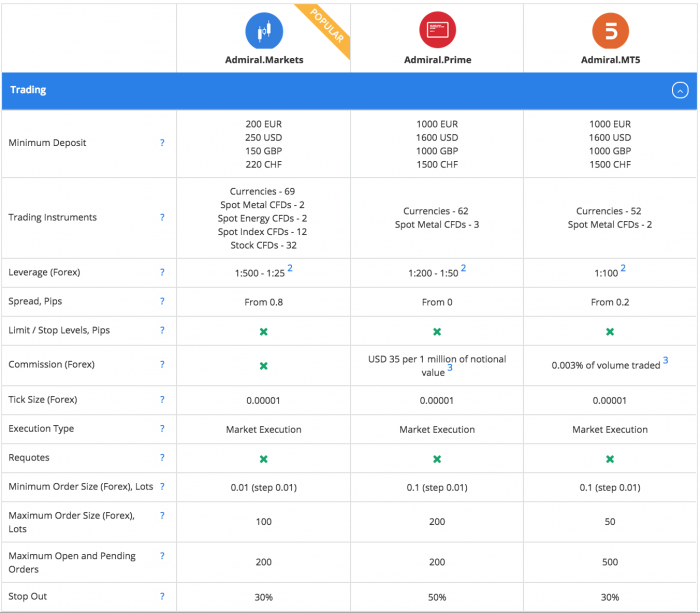Click Admiral.Prime Limit / Stop Levels cross mark
The image size is (700, 613).
437,331
